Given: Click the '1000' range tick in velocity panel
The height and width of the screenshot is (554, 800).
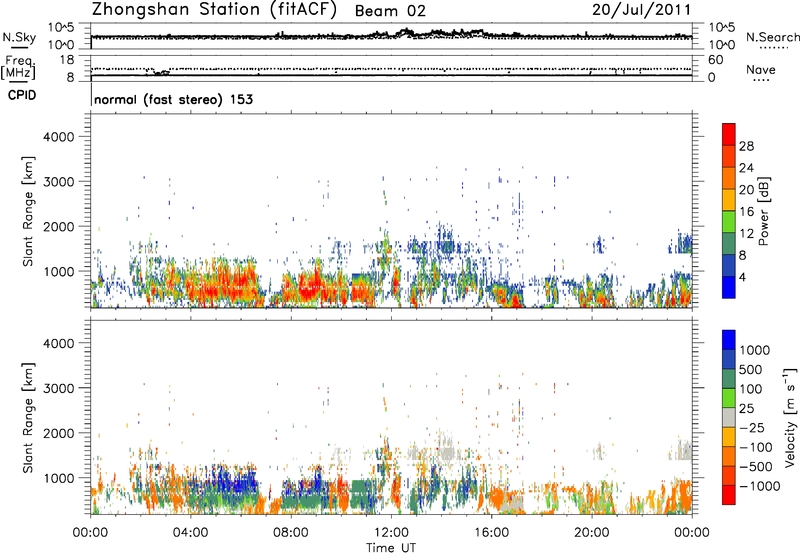Looking at the screenshot, I should [x=58, y=478].
